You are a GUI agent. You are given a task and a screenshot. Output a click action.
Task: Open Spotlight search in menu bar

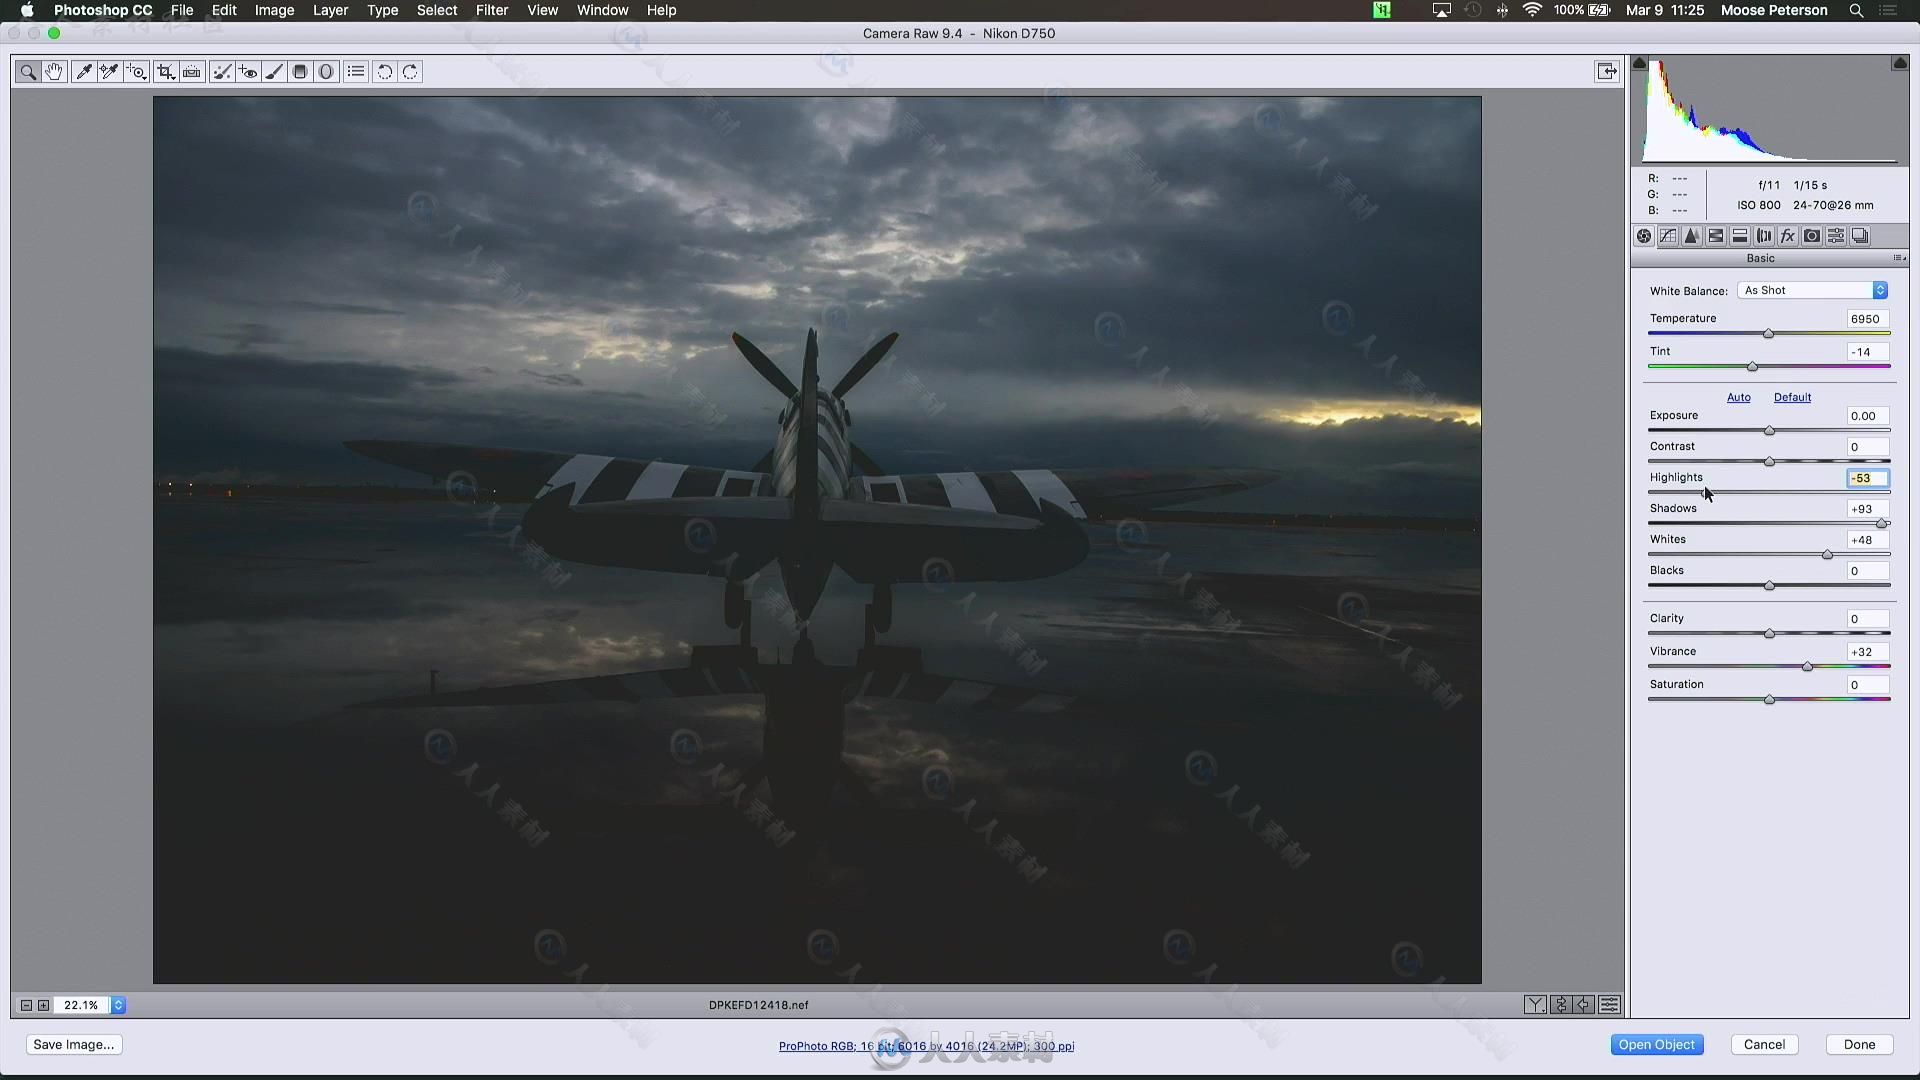point(1856,10)
